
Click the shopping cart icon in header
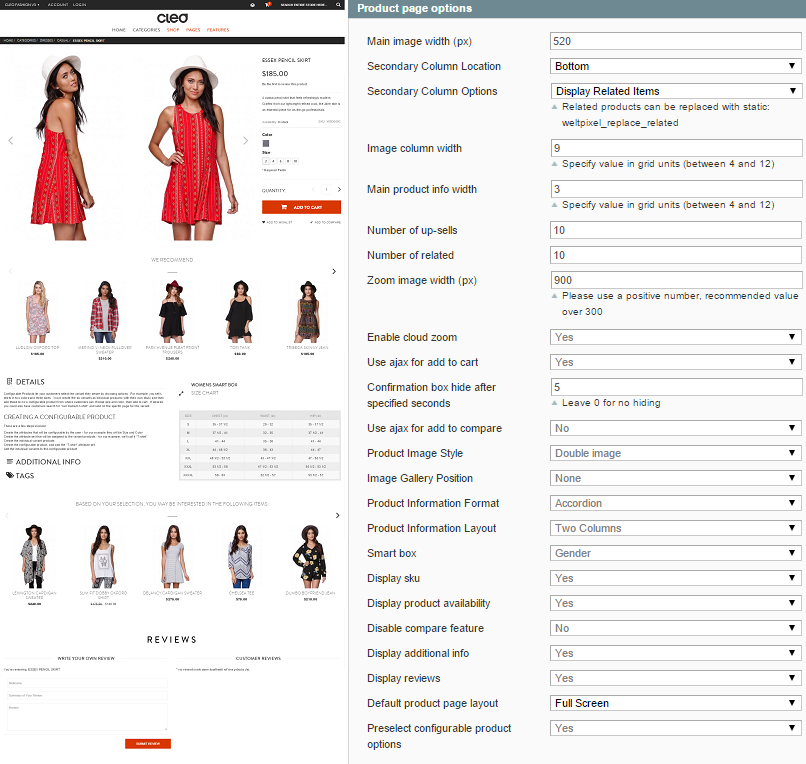[267, 5]
